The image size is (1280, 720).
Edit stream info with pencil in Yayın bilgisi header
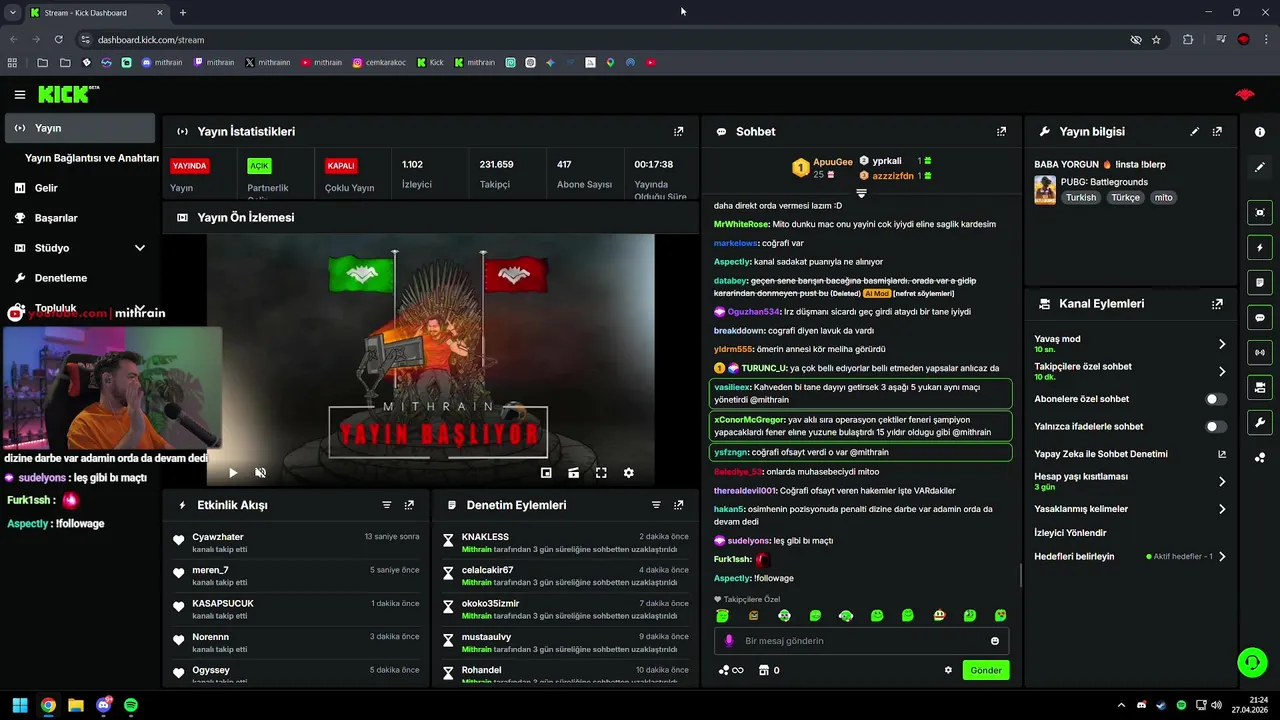coord(1194,131)
